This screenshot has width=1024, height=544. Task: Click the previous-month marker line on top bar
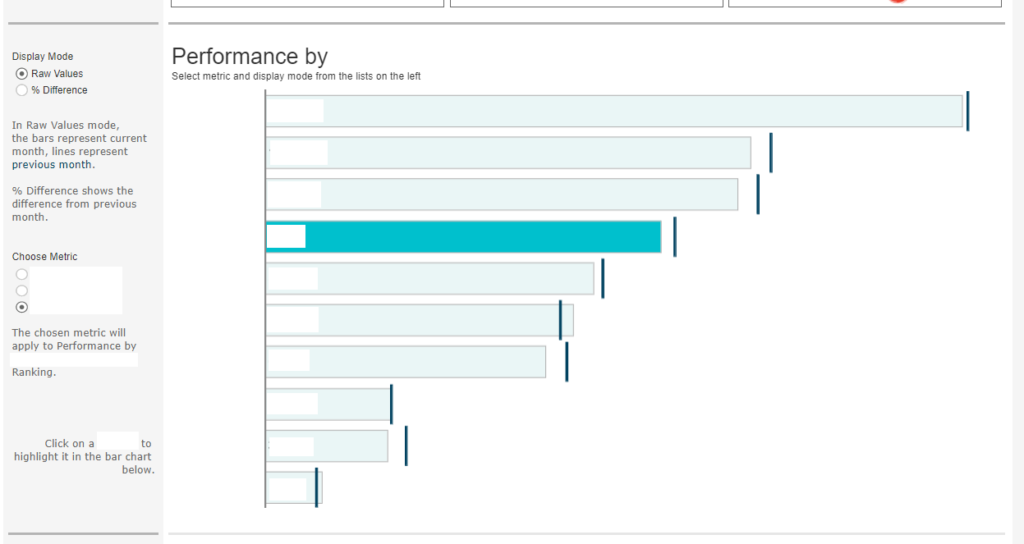coord(967,110)
